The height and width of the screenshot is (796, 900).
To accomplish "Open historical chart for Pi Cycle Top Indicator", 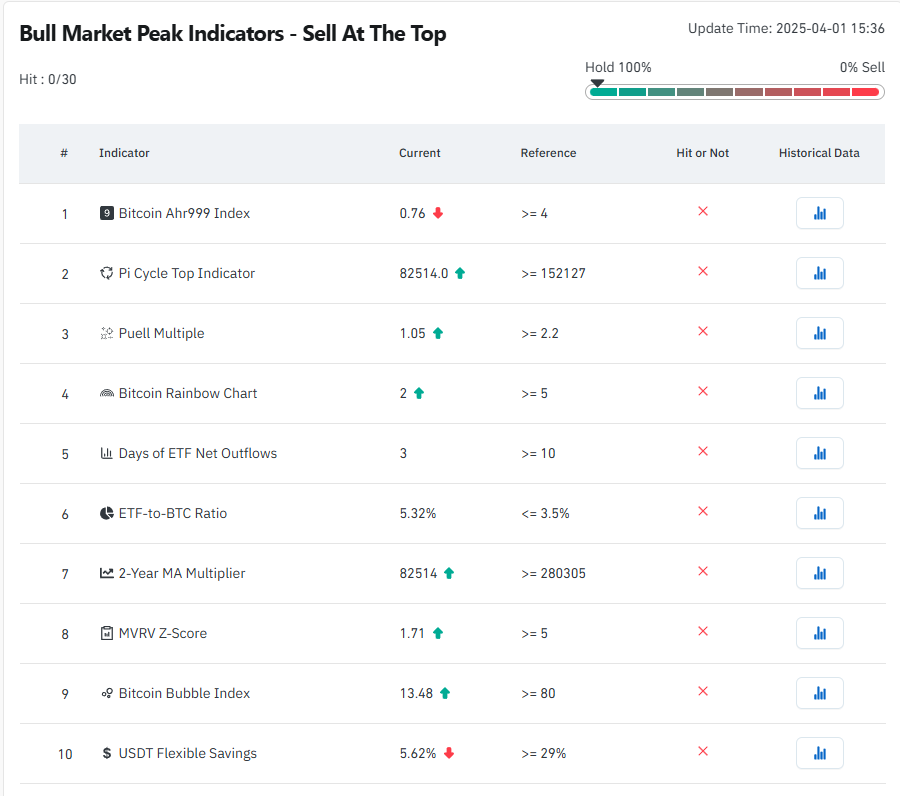I will click(819, 273).
